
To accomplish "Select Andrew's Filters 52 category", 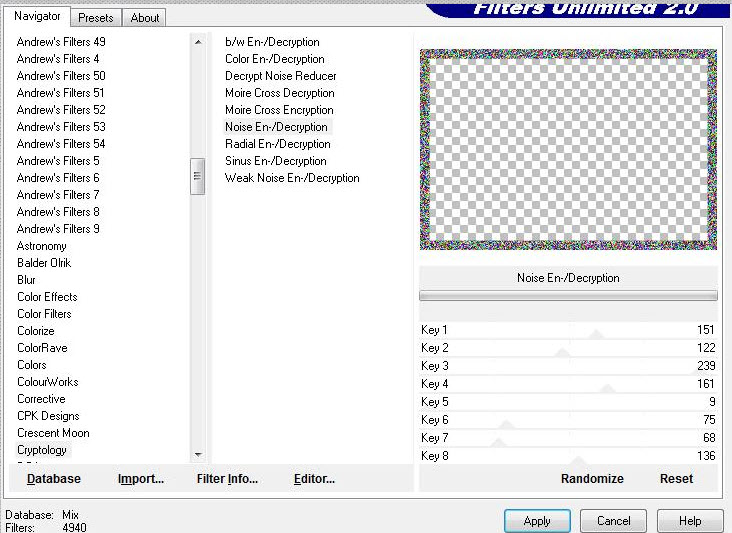I will 61,110.
